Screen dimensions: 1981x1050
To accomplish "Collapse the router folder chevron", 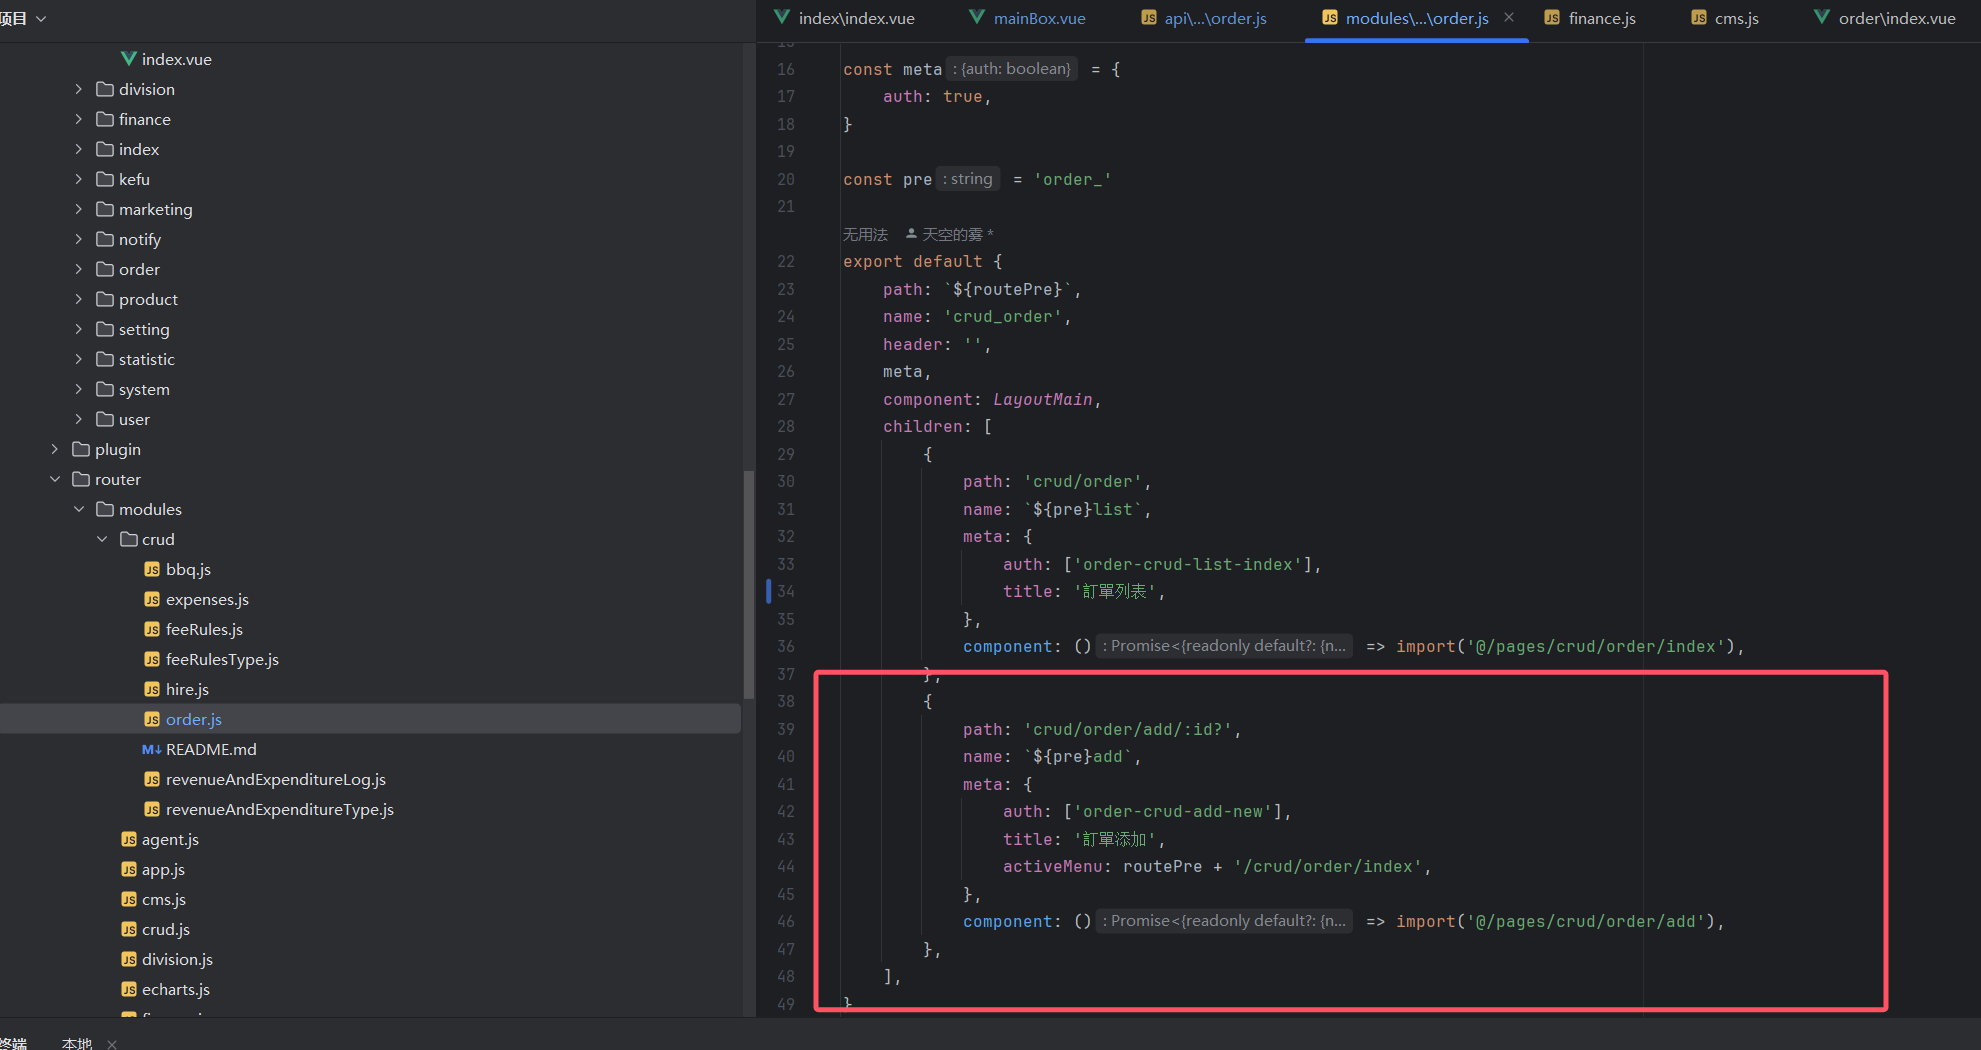I will [55, 479].
